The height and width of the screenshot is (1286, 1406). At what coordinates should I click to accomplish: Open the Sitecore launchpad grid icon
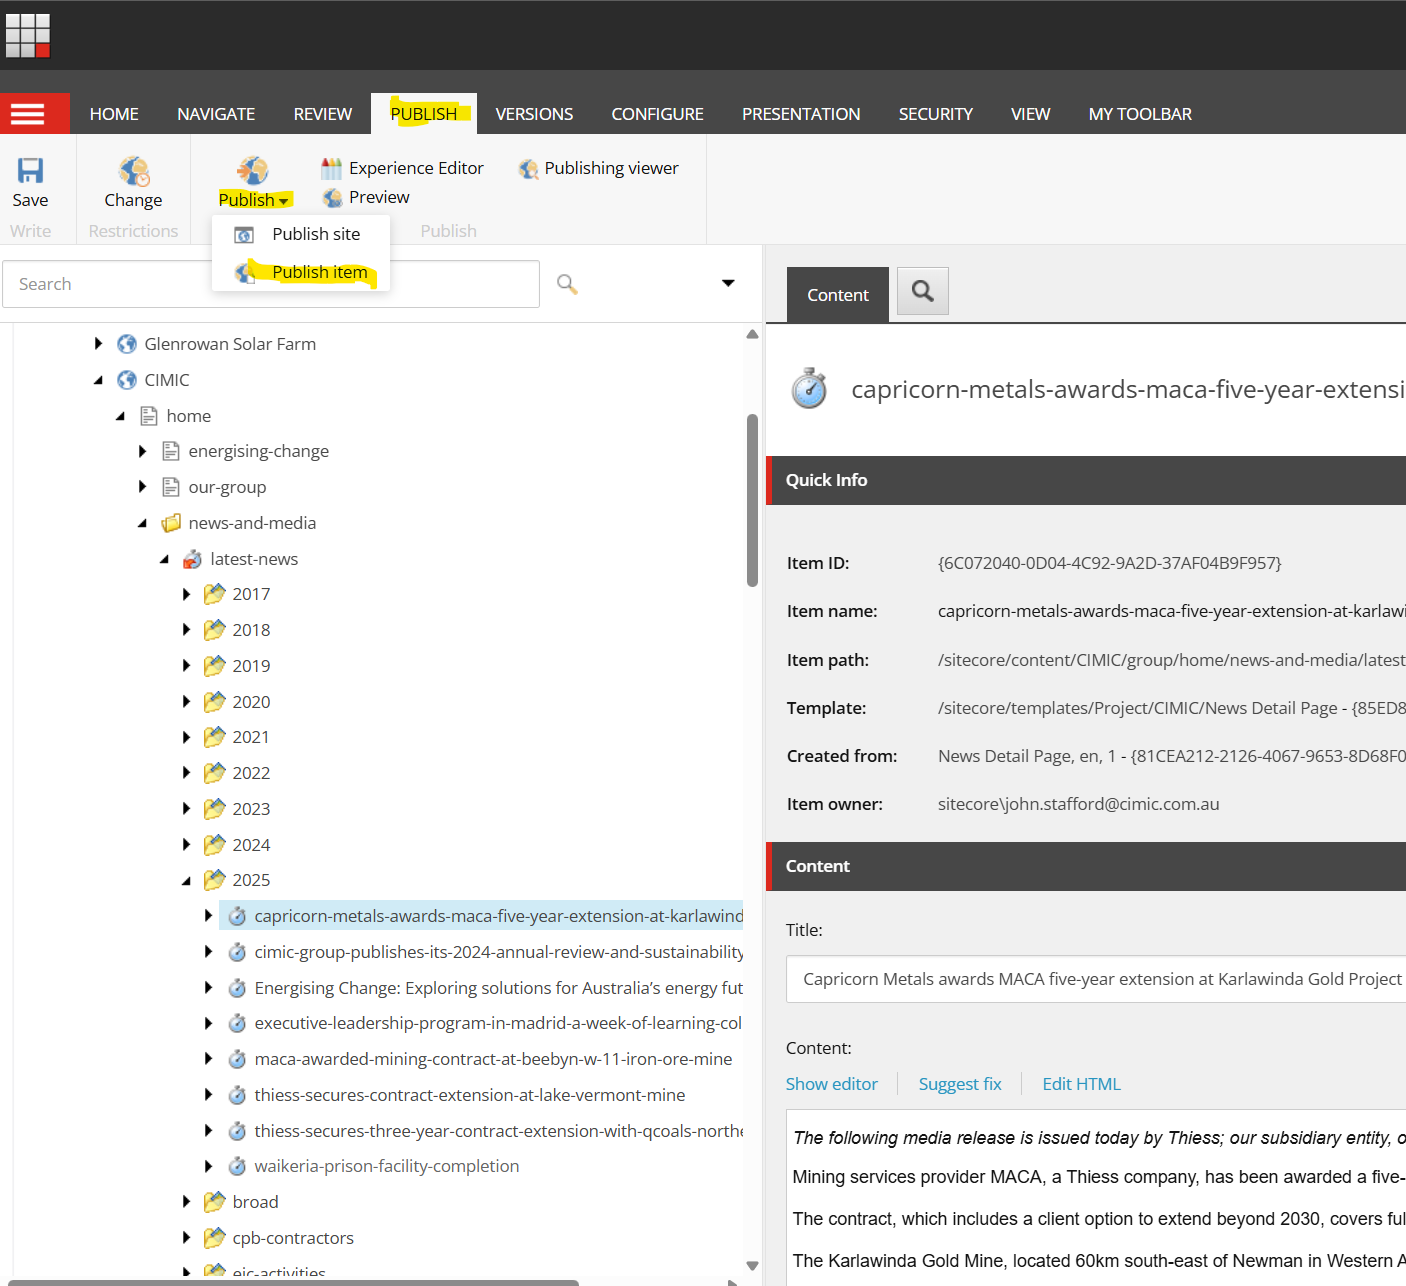(28, 35)
